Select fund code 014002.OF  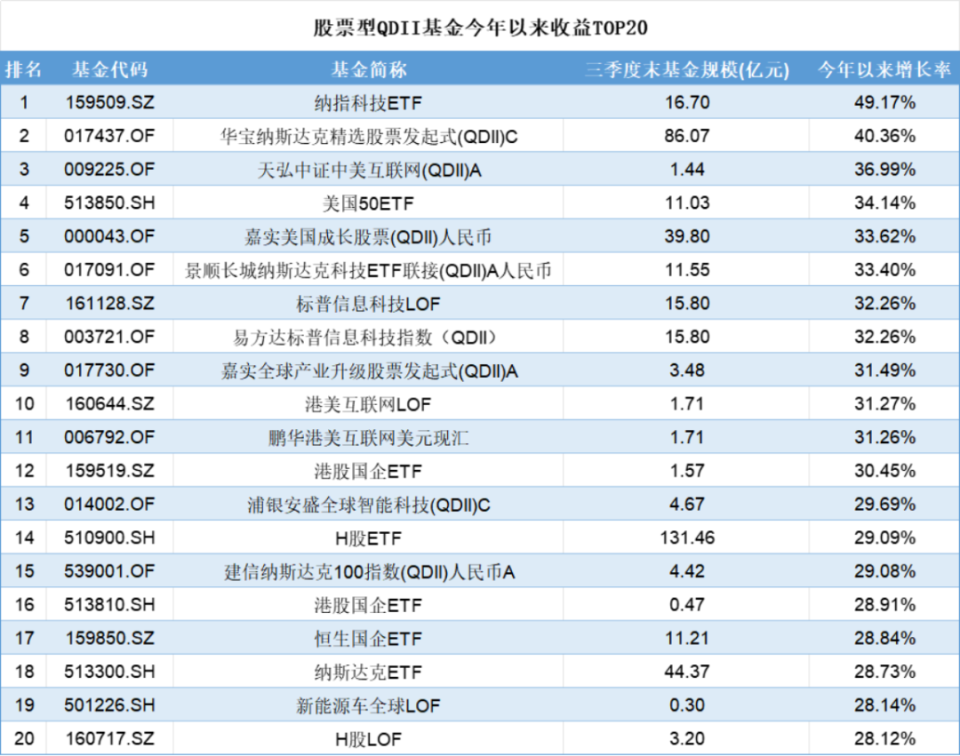tap(110, 504)
